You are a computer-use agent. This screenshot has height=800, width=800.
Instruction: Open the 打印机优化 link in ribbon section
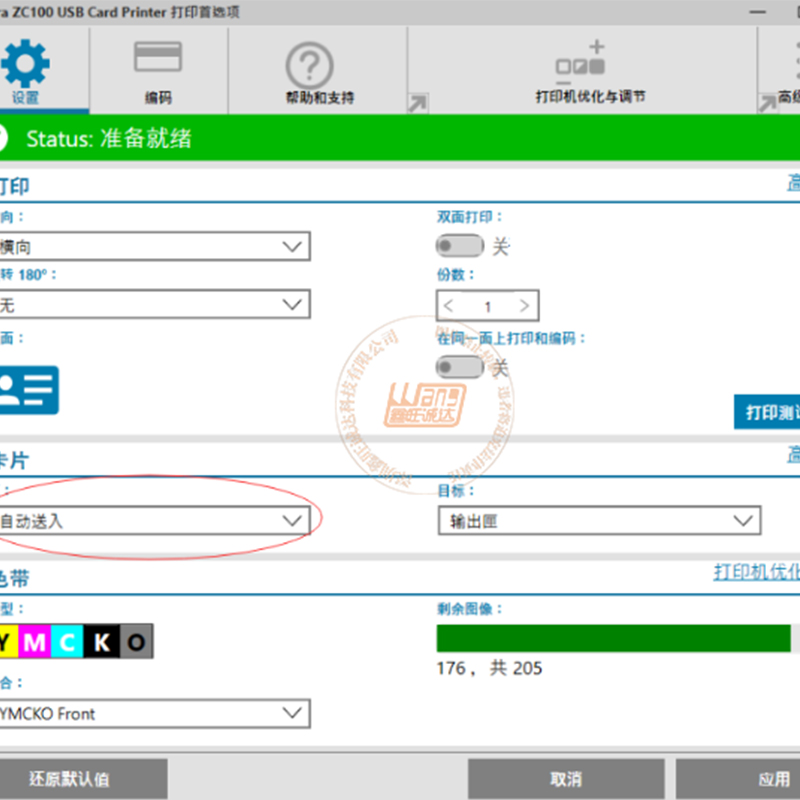(757, 572)
